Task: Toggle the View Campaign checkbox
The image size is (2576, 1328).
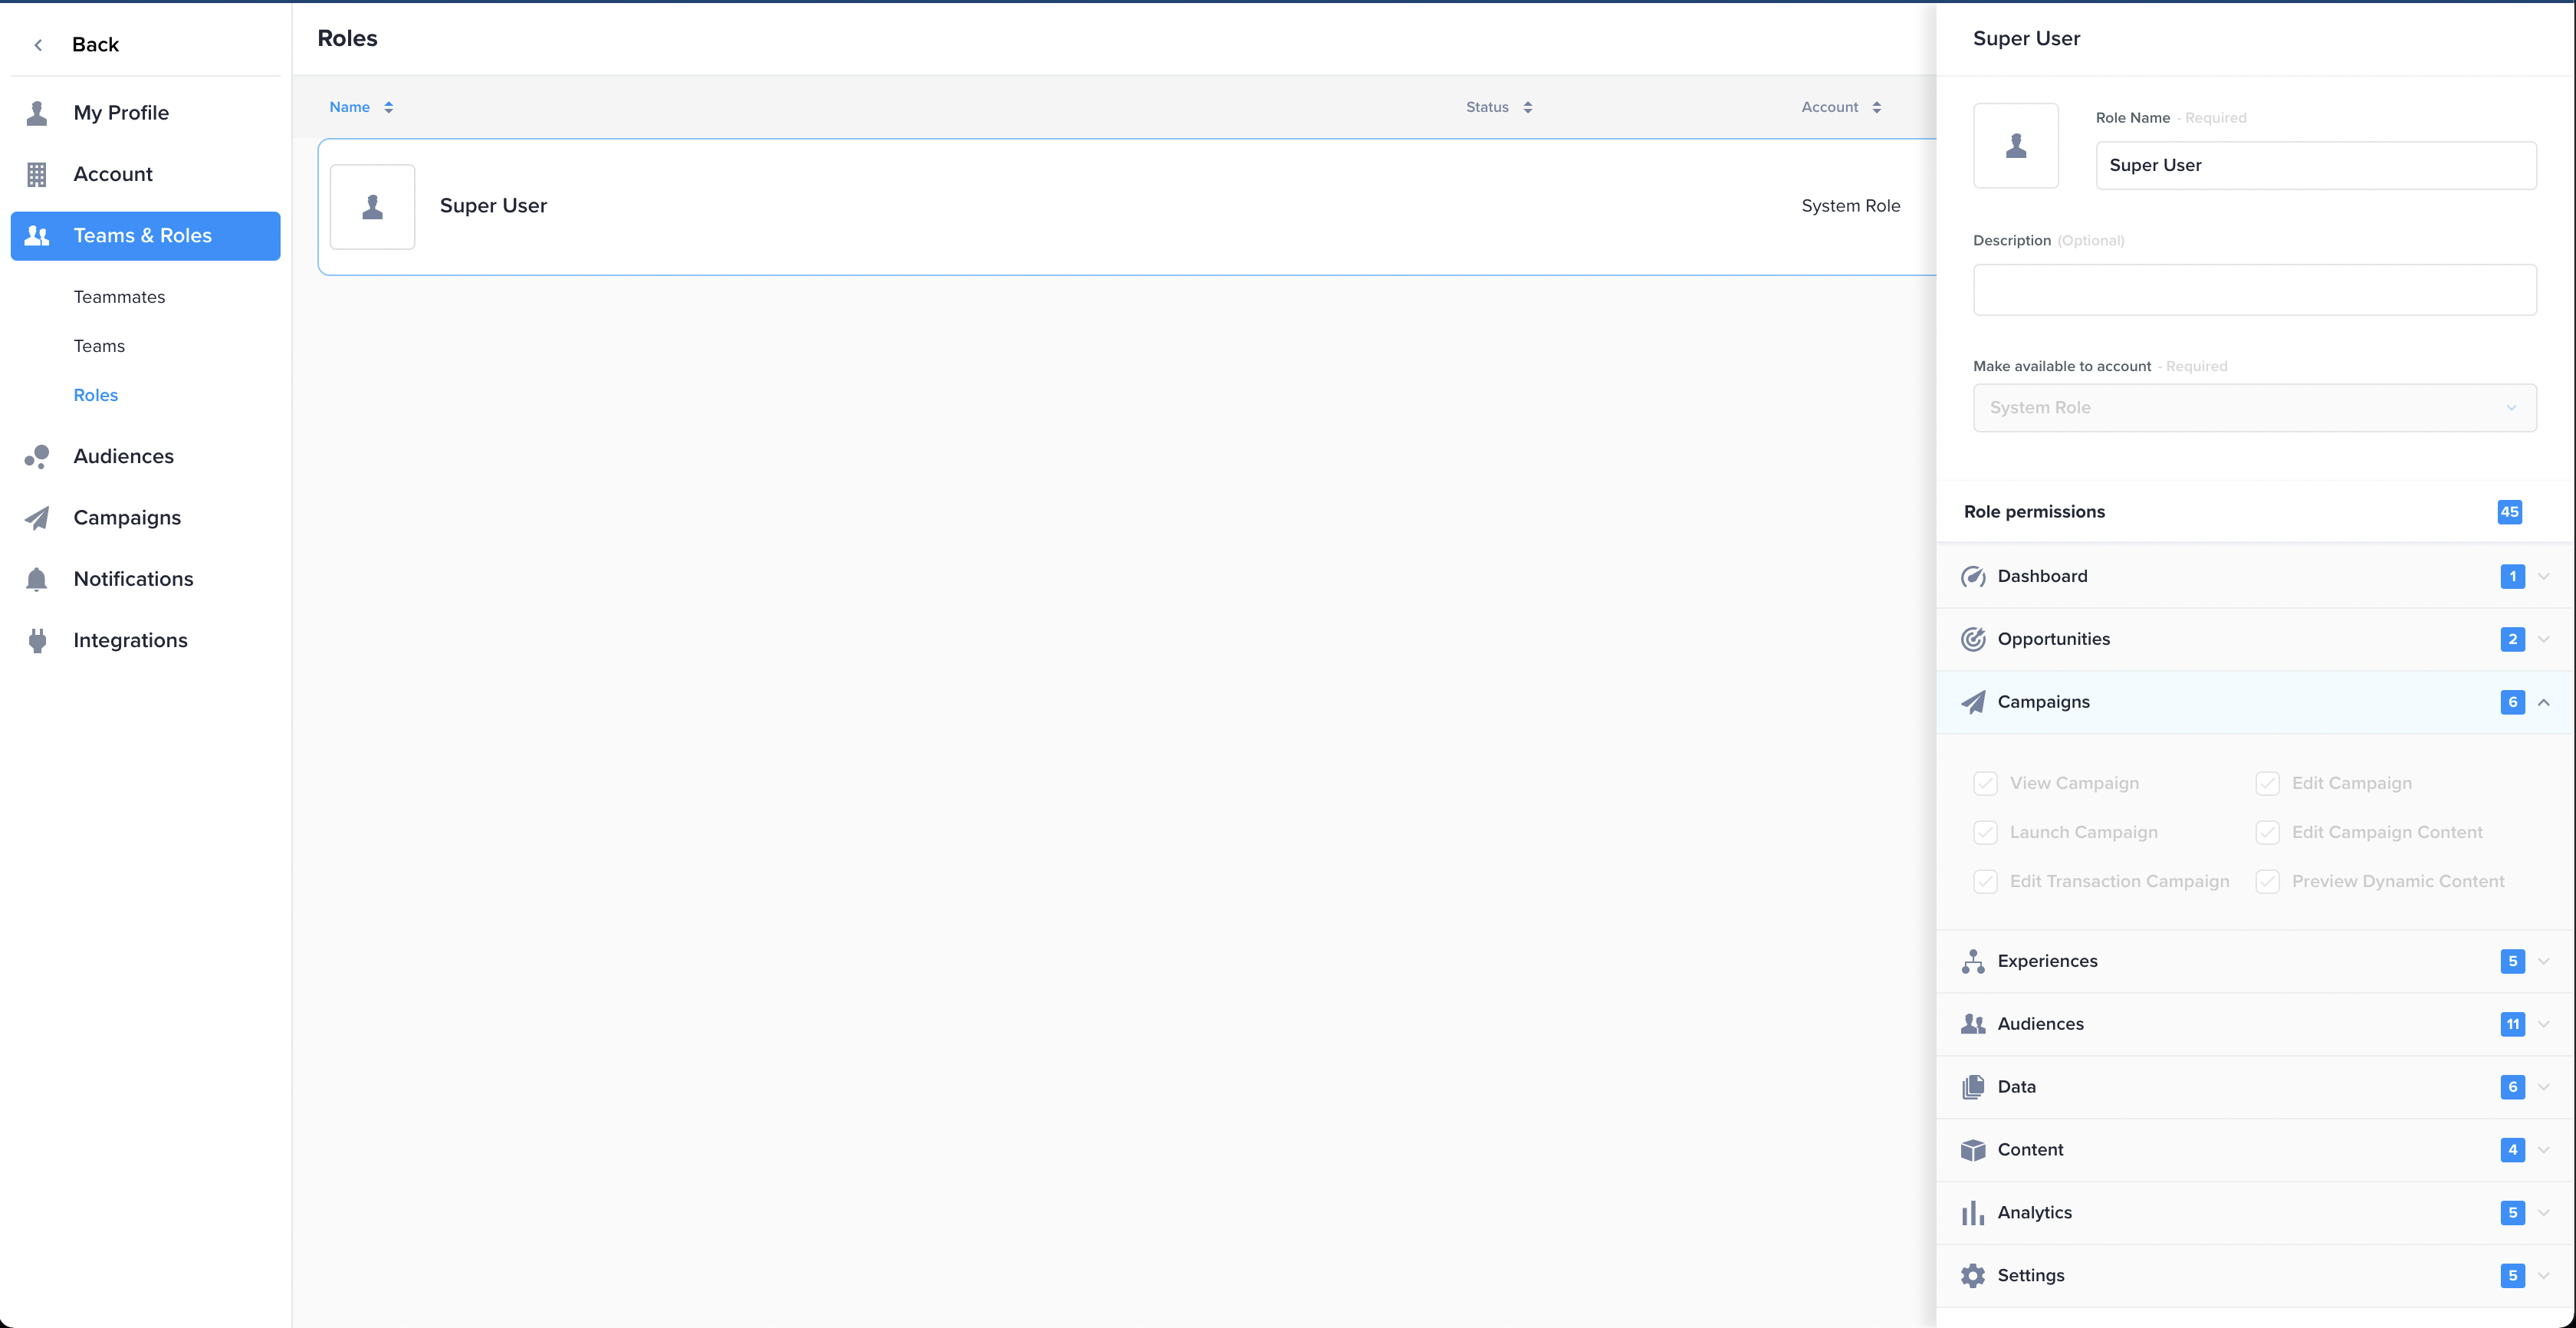Action: [1985, 783]
